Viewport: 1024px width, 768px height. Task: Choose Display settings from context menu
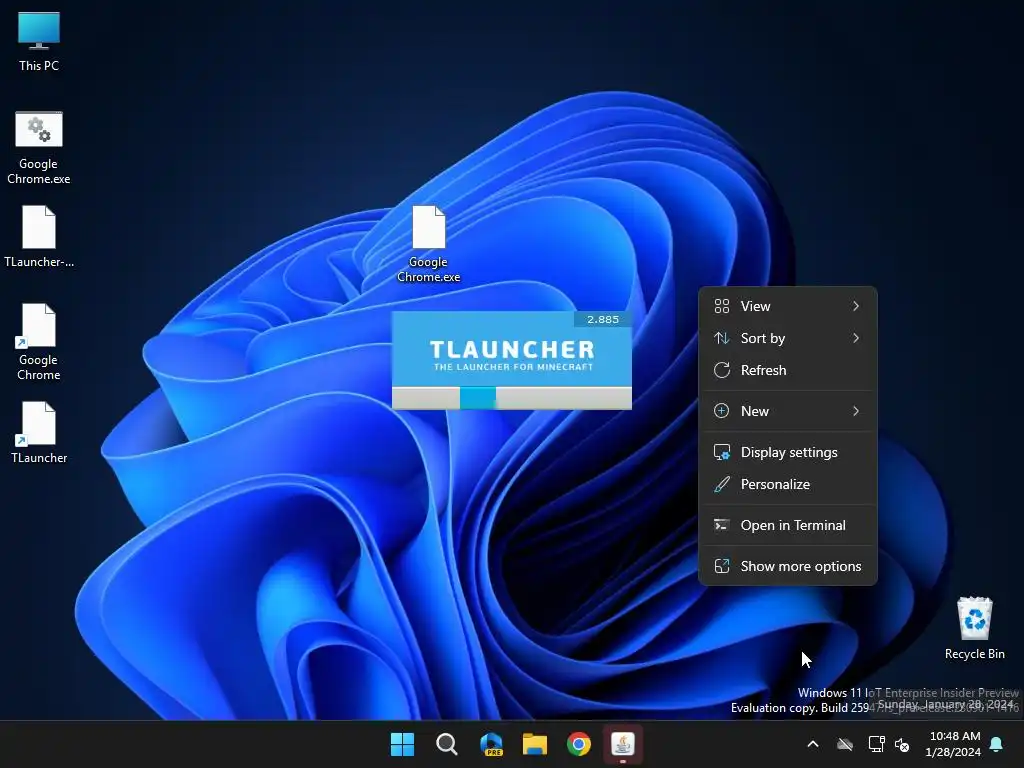point(788,453)
